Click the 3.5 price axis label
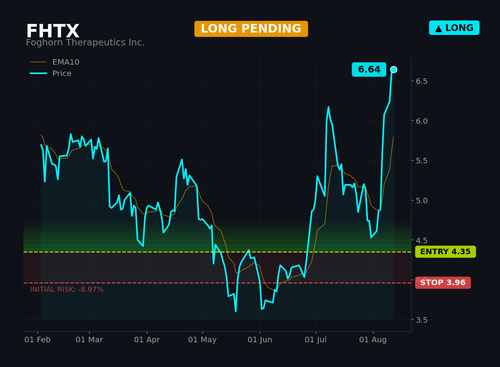Screen dimensions: 500x367 click(x=421, y=320)
